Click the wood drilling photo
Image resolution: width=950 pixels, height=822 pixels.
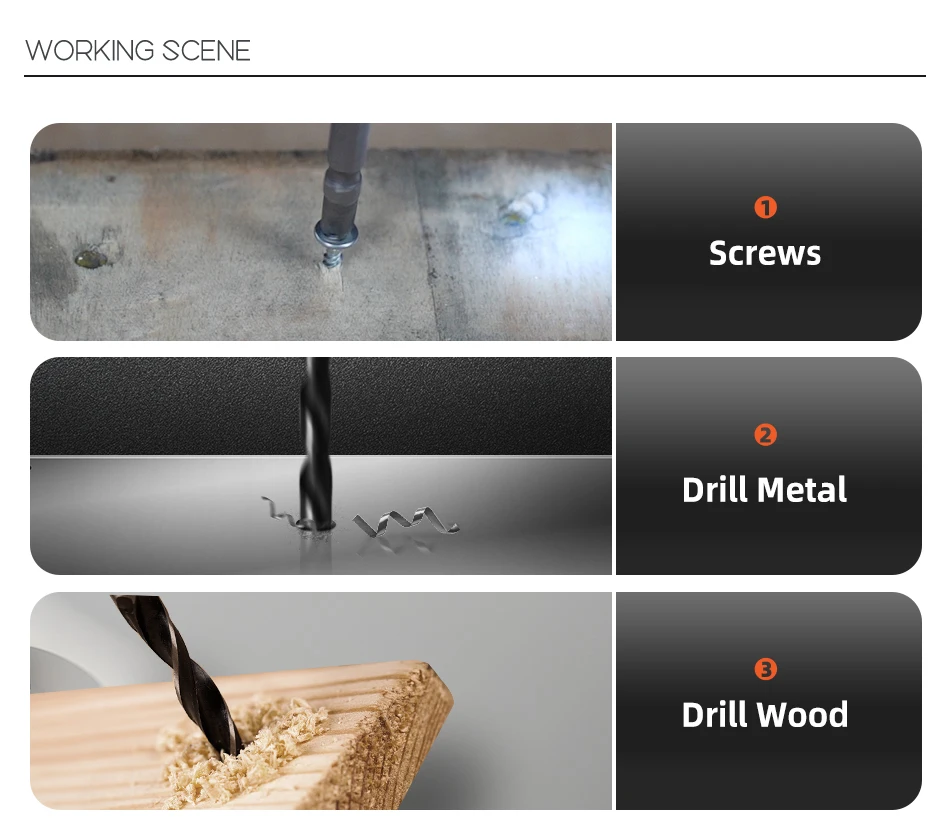point(321,701)
